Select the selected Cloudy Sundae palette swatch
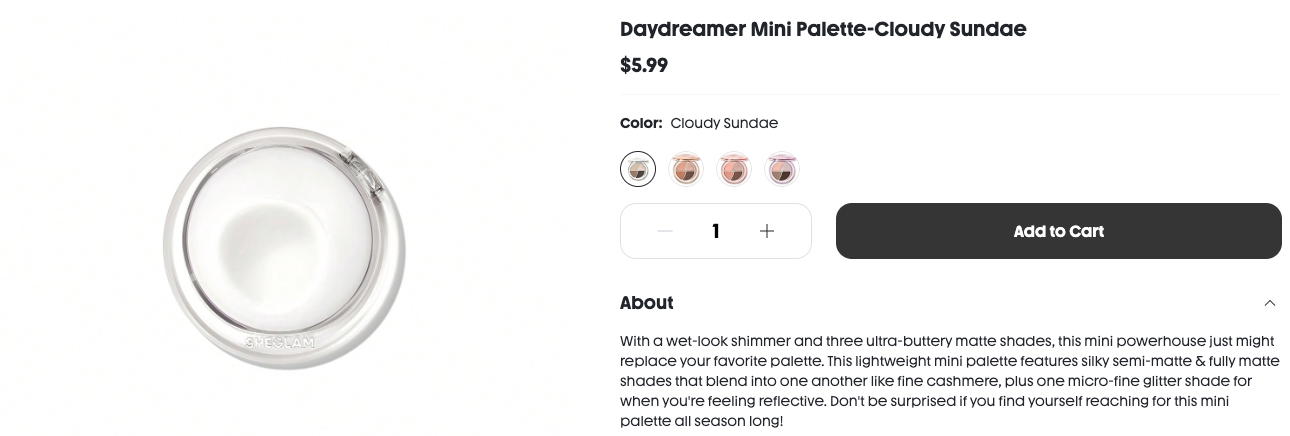1290x436 pixels. click(638, 169)
